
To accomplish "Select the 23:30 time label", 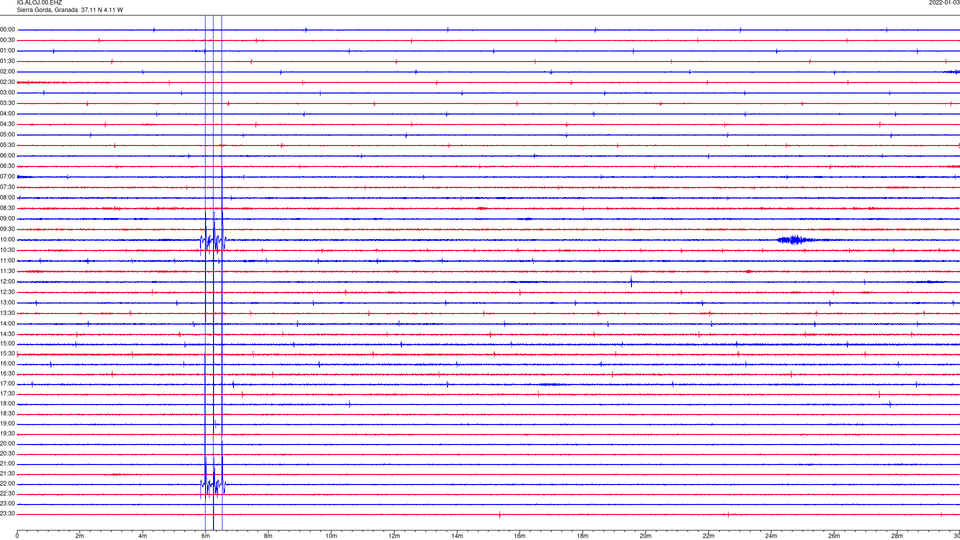I will tap(8, 514).
